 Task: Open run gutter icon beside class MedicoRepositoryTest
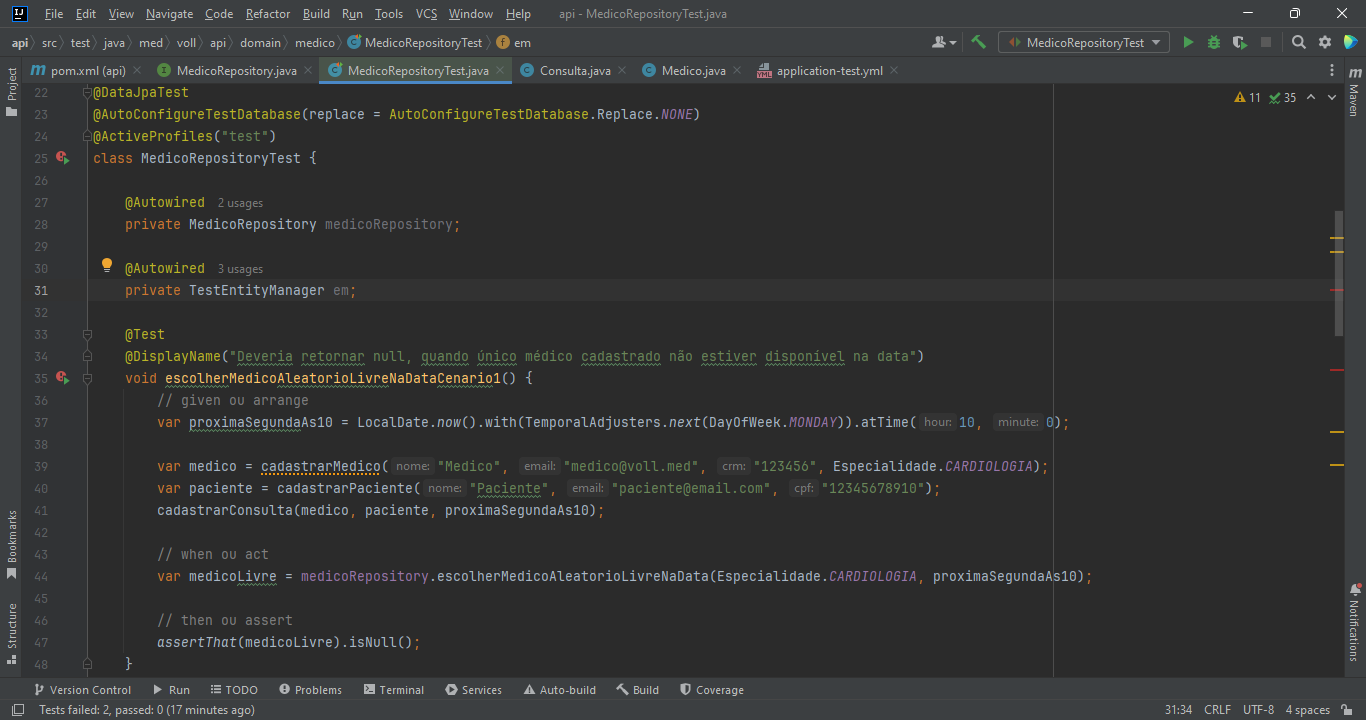tap(63, 158)
